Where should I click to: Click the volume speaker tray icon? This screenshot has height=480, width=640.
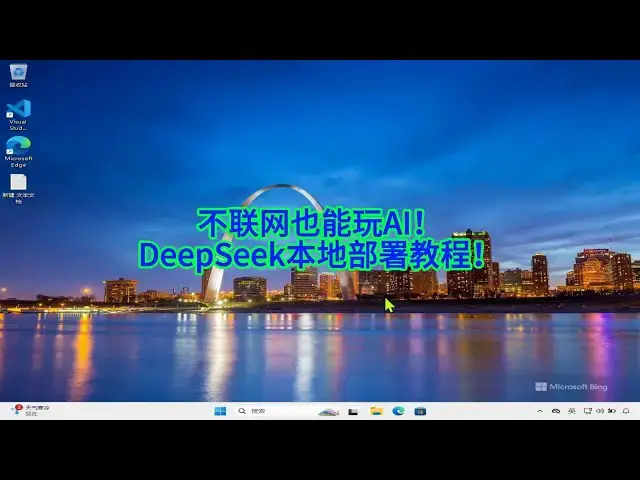coord(600,411)
